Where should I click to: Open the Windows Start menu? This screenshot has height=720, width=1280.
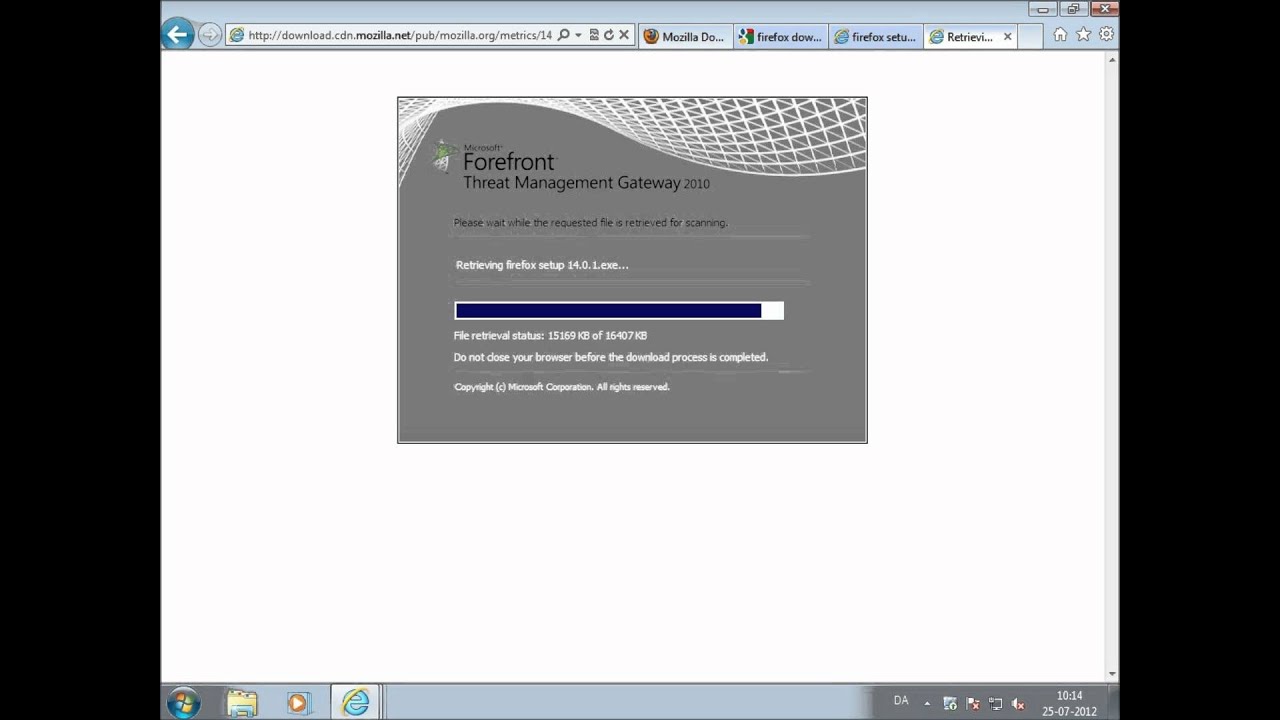pyautogui.click(x=184, y=702)
